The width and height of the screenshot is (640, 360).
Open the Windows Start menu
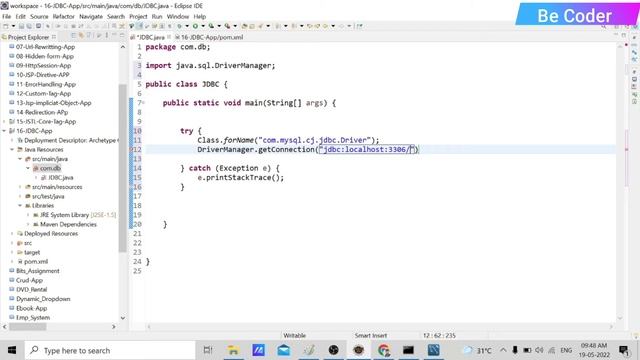(x=12, y=350)
